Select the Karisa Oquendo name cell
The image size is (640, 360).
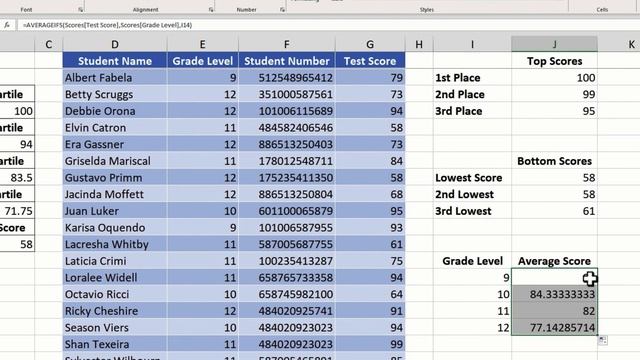coord(115,228)
